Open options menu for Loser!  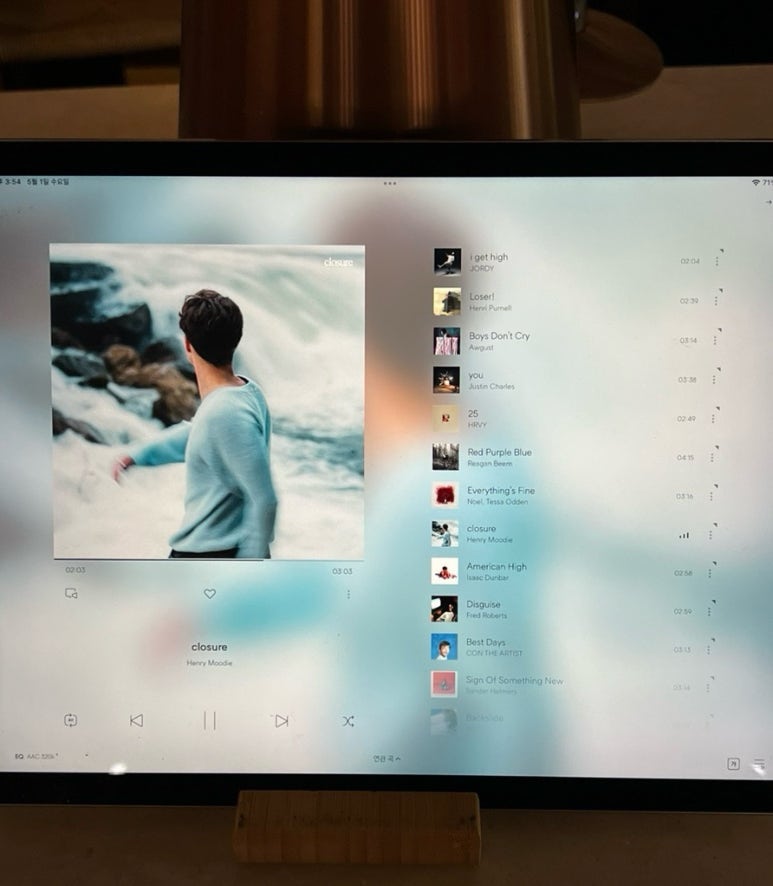pyautogui.click(x=716, y=301)
